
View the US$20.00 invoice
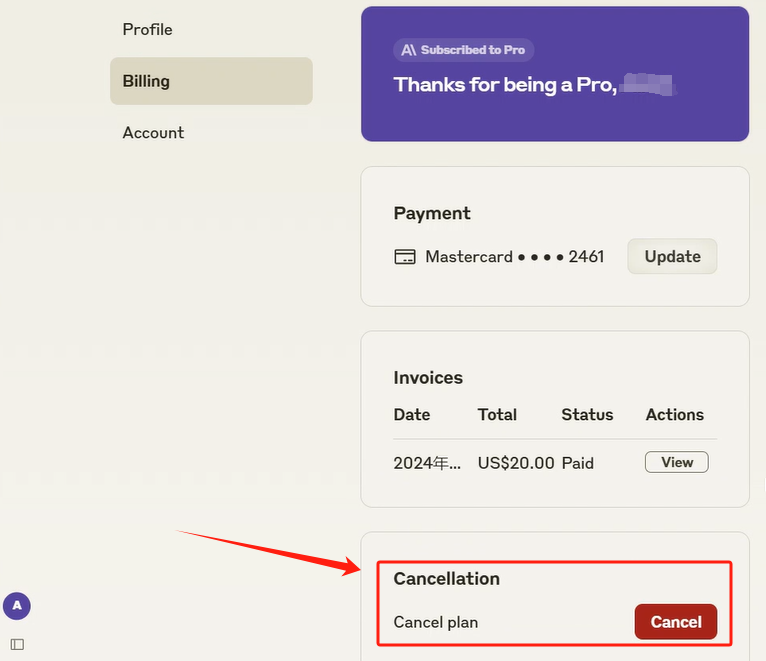click(676, 462)
